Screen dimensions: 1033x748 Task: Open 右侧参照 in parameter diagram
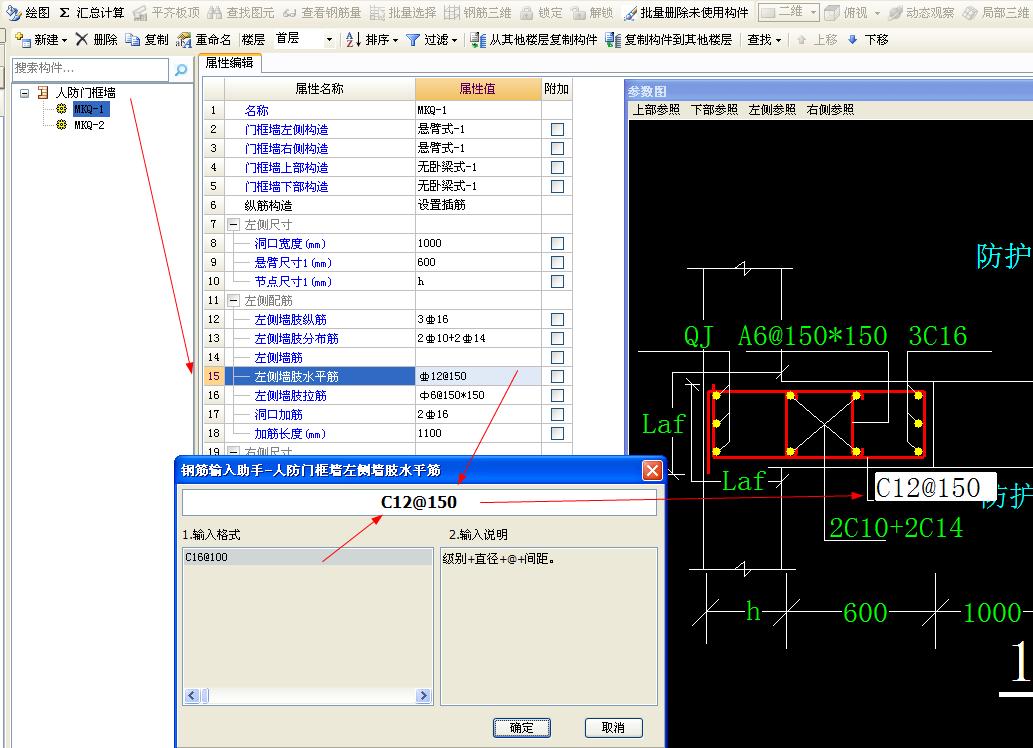tap(830, 109)
